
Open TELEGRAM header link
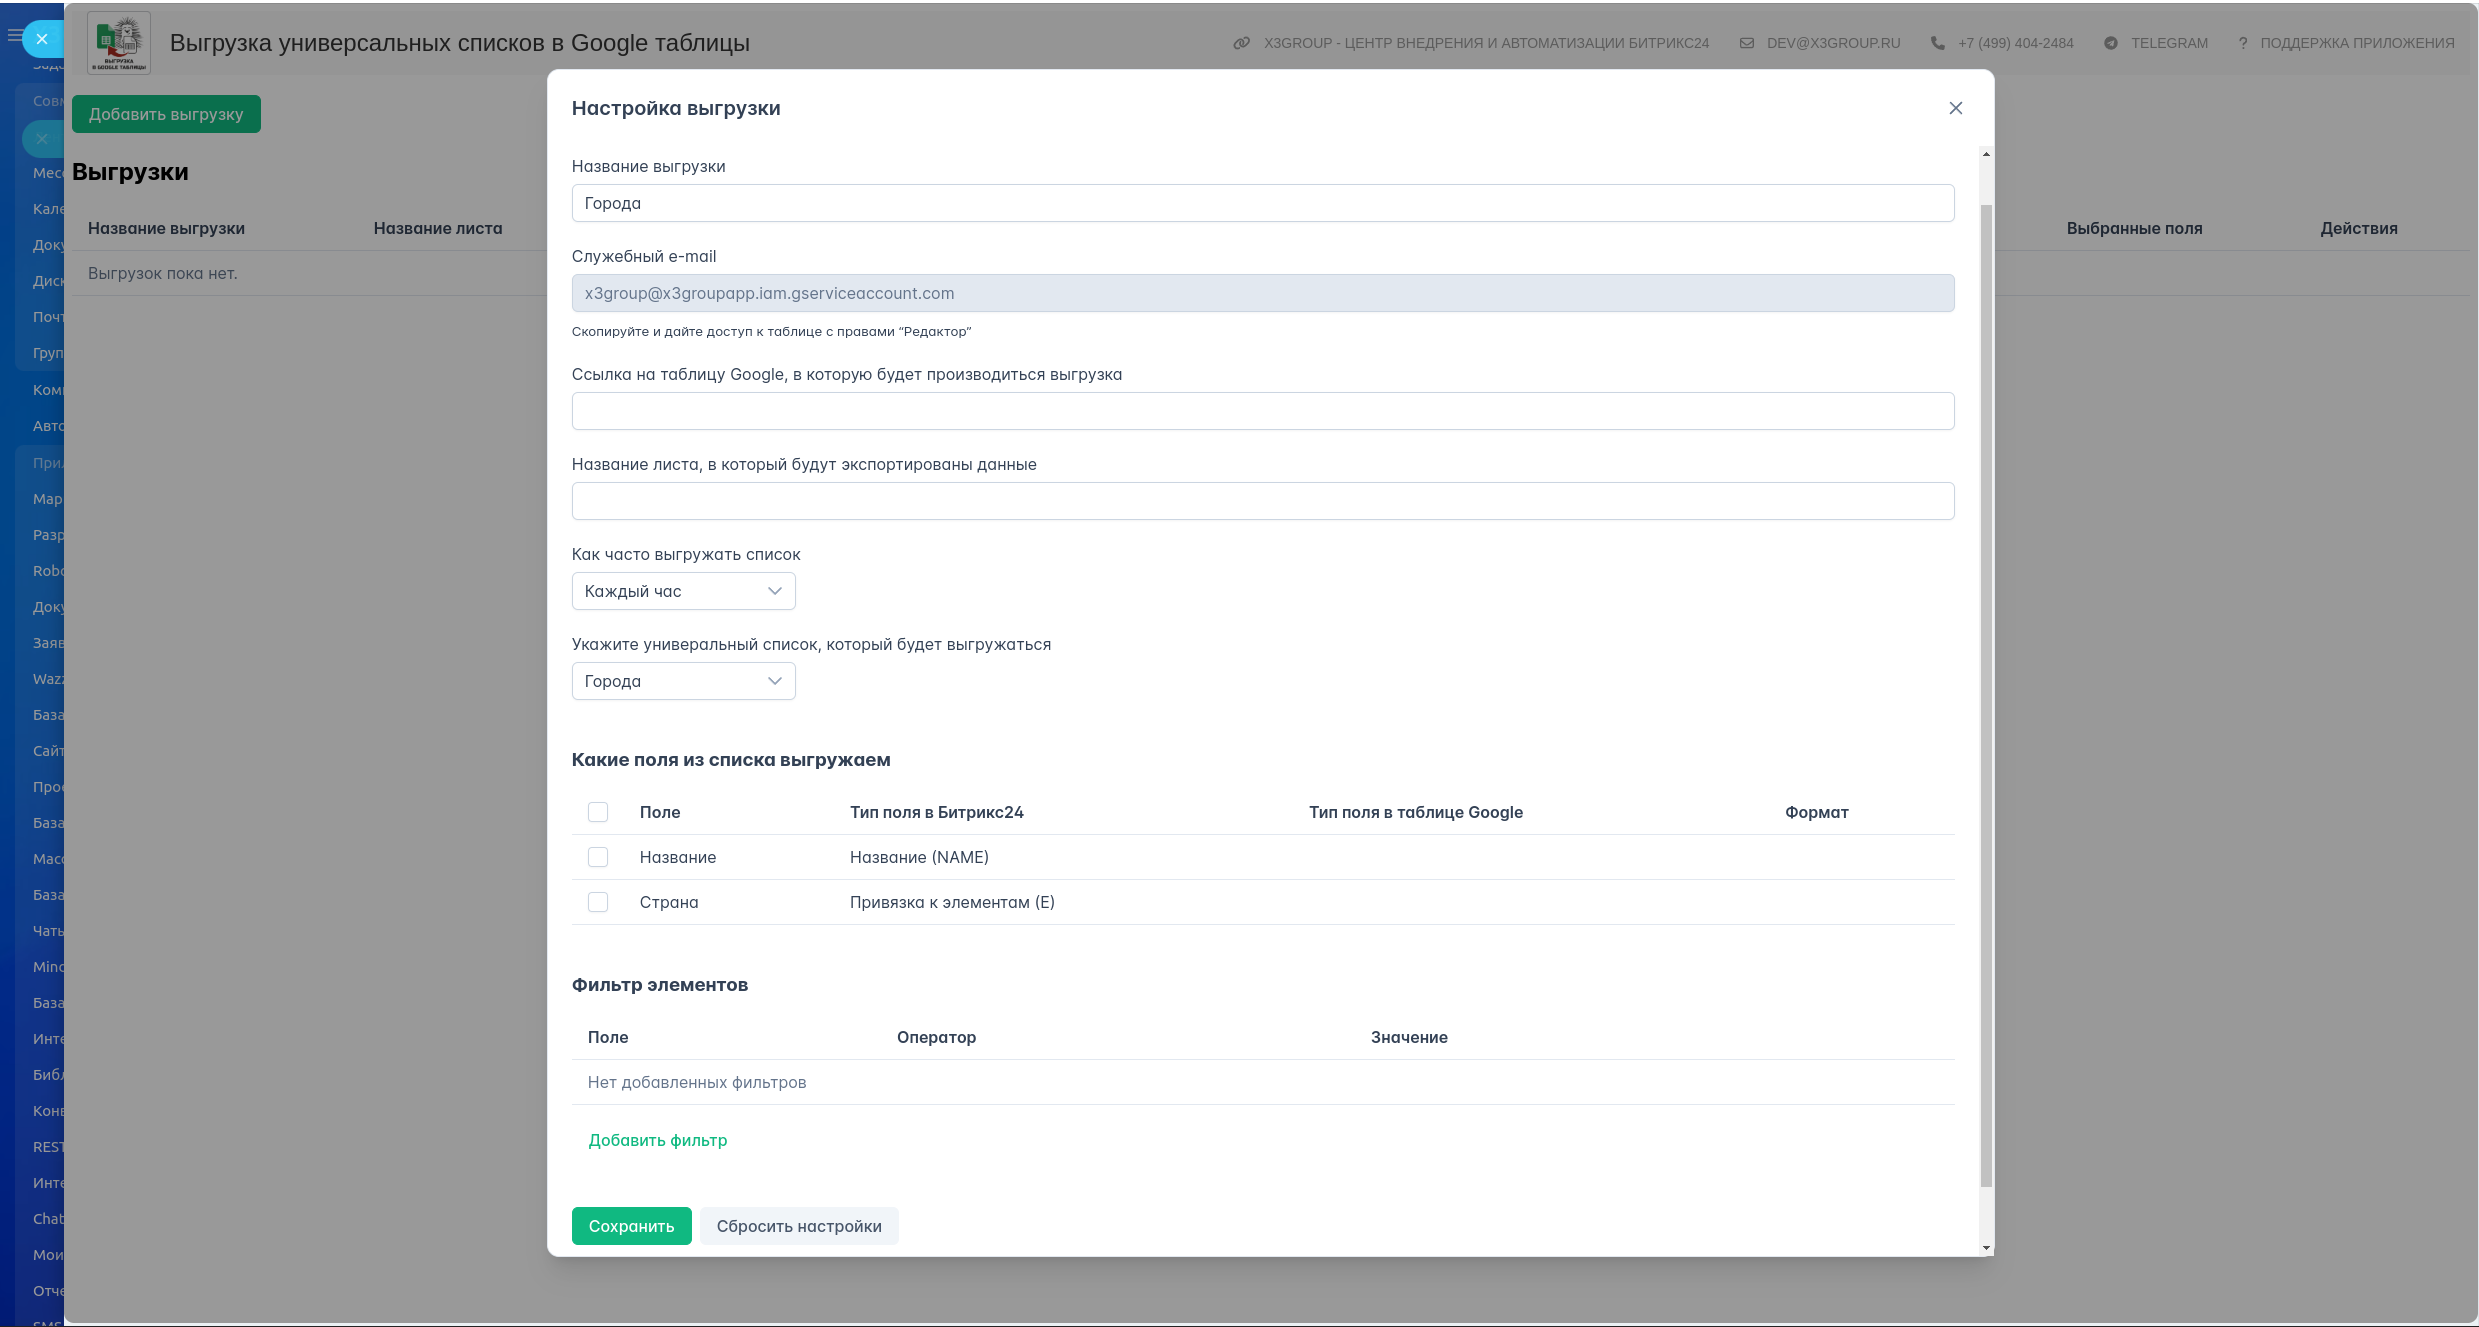tap(2168, 43)
